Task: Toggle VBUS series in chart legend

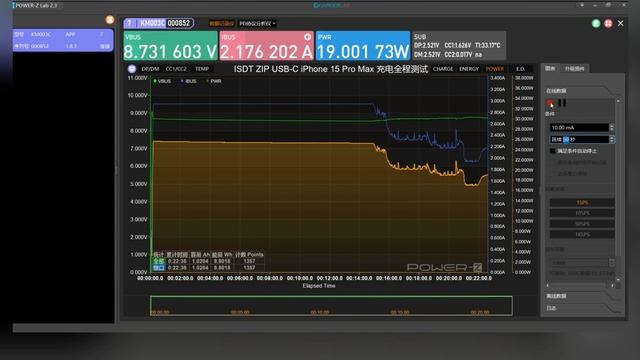Action: pyautogui.click(x=162, y=81)
